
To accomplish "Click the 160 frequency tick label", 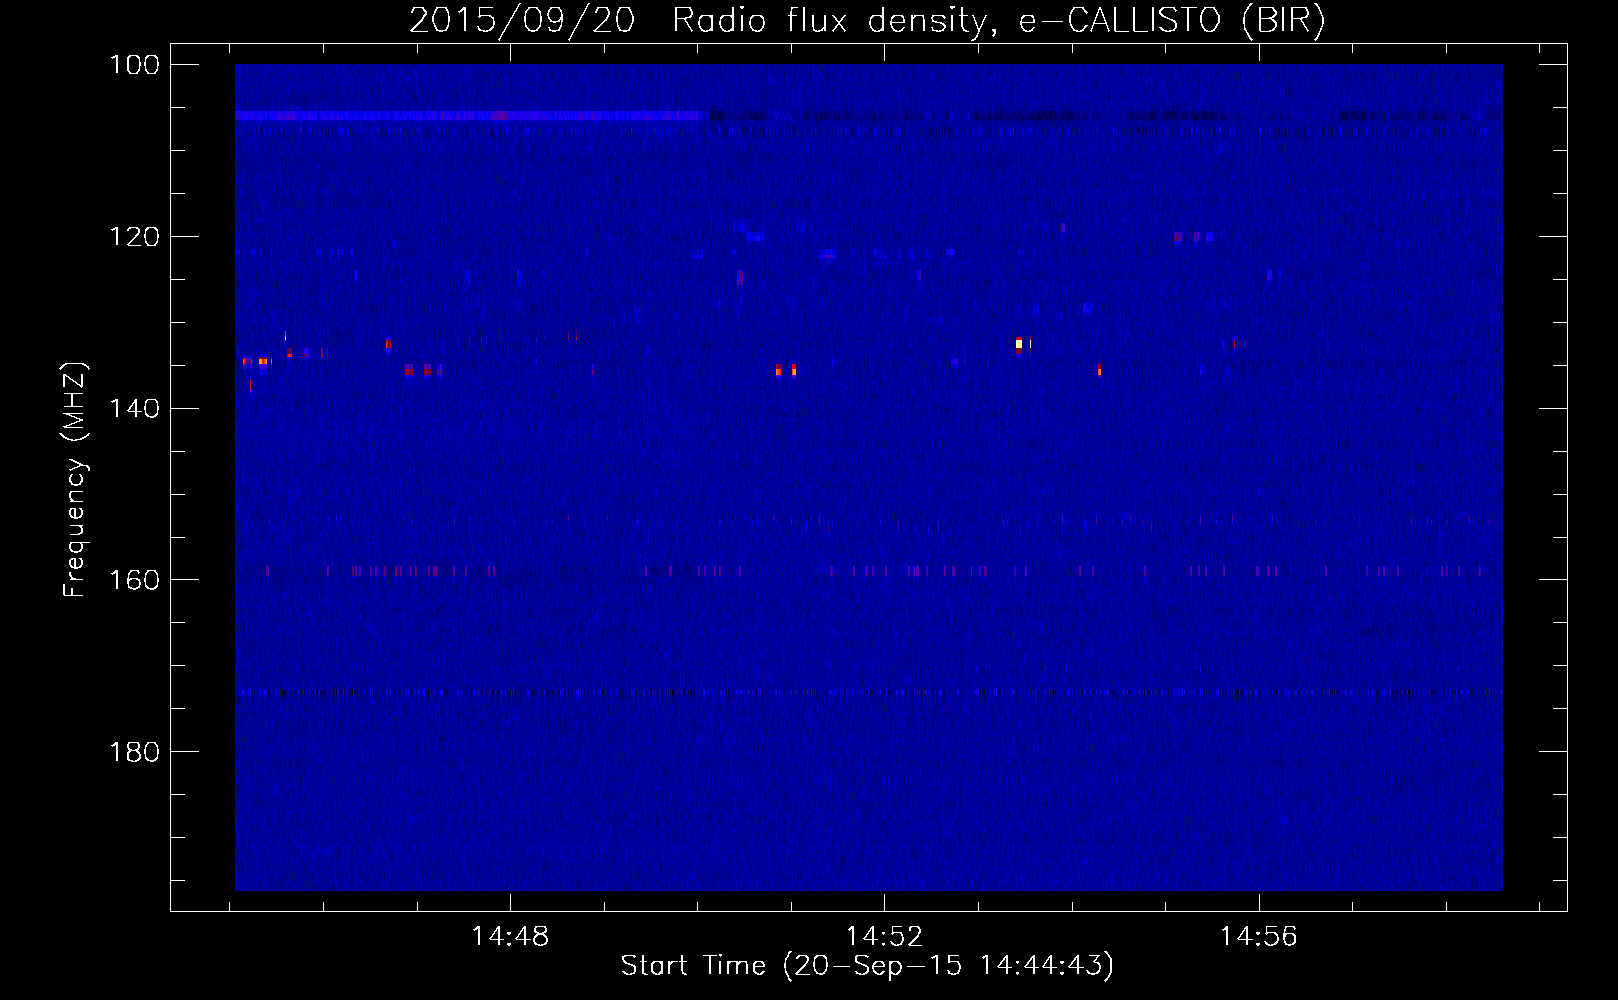I will [x=134, y=580].
